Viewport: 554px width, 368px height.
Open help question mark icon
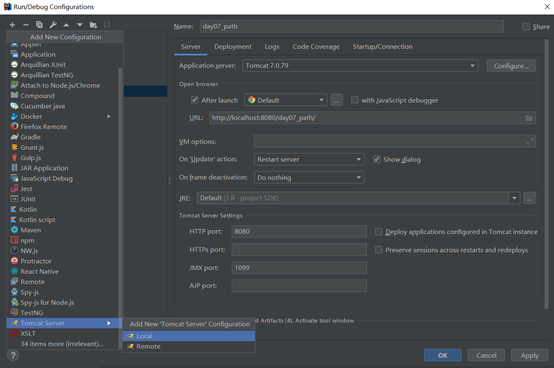(13, 355)
